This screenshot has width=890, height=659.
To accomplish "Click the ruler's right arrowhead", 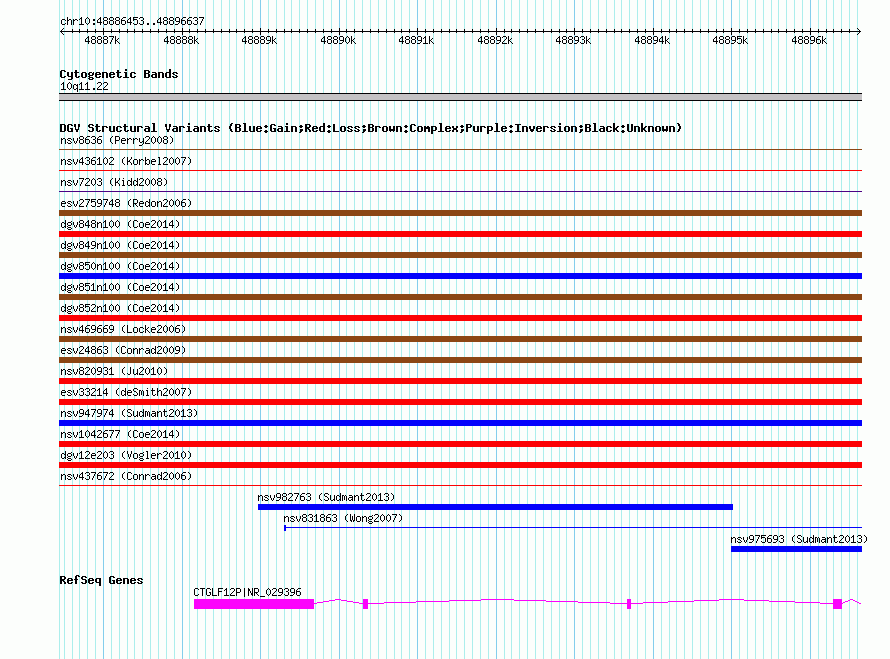I will click(x=859, y=31).
